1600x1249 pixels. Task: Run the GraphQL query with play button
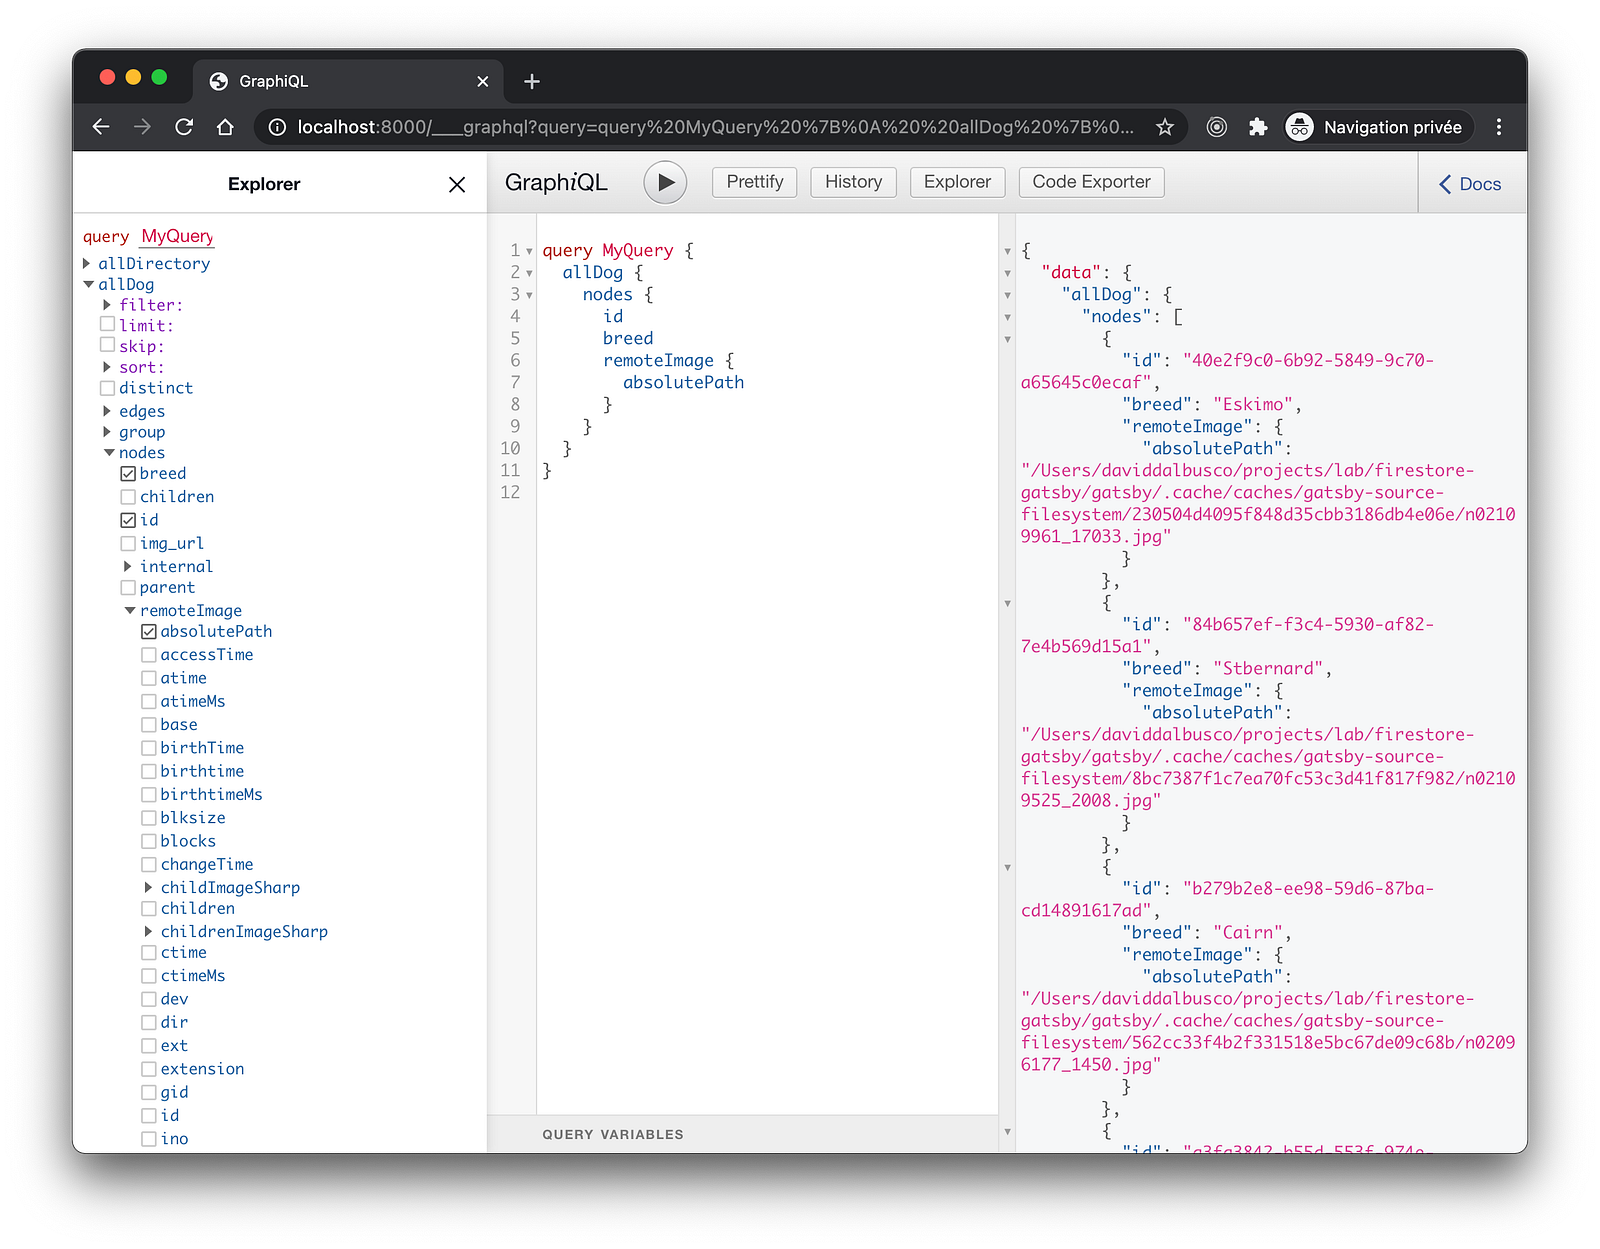coord(665,183)
